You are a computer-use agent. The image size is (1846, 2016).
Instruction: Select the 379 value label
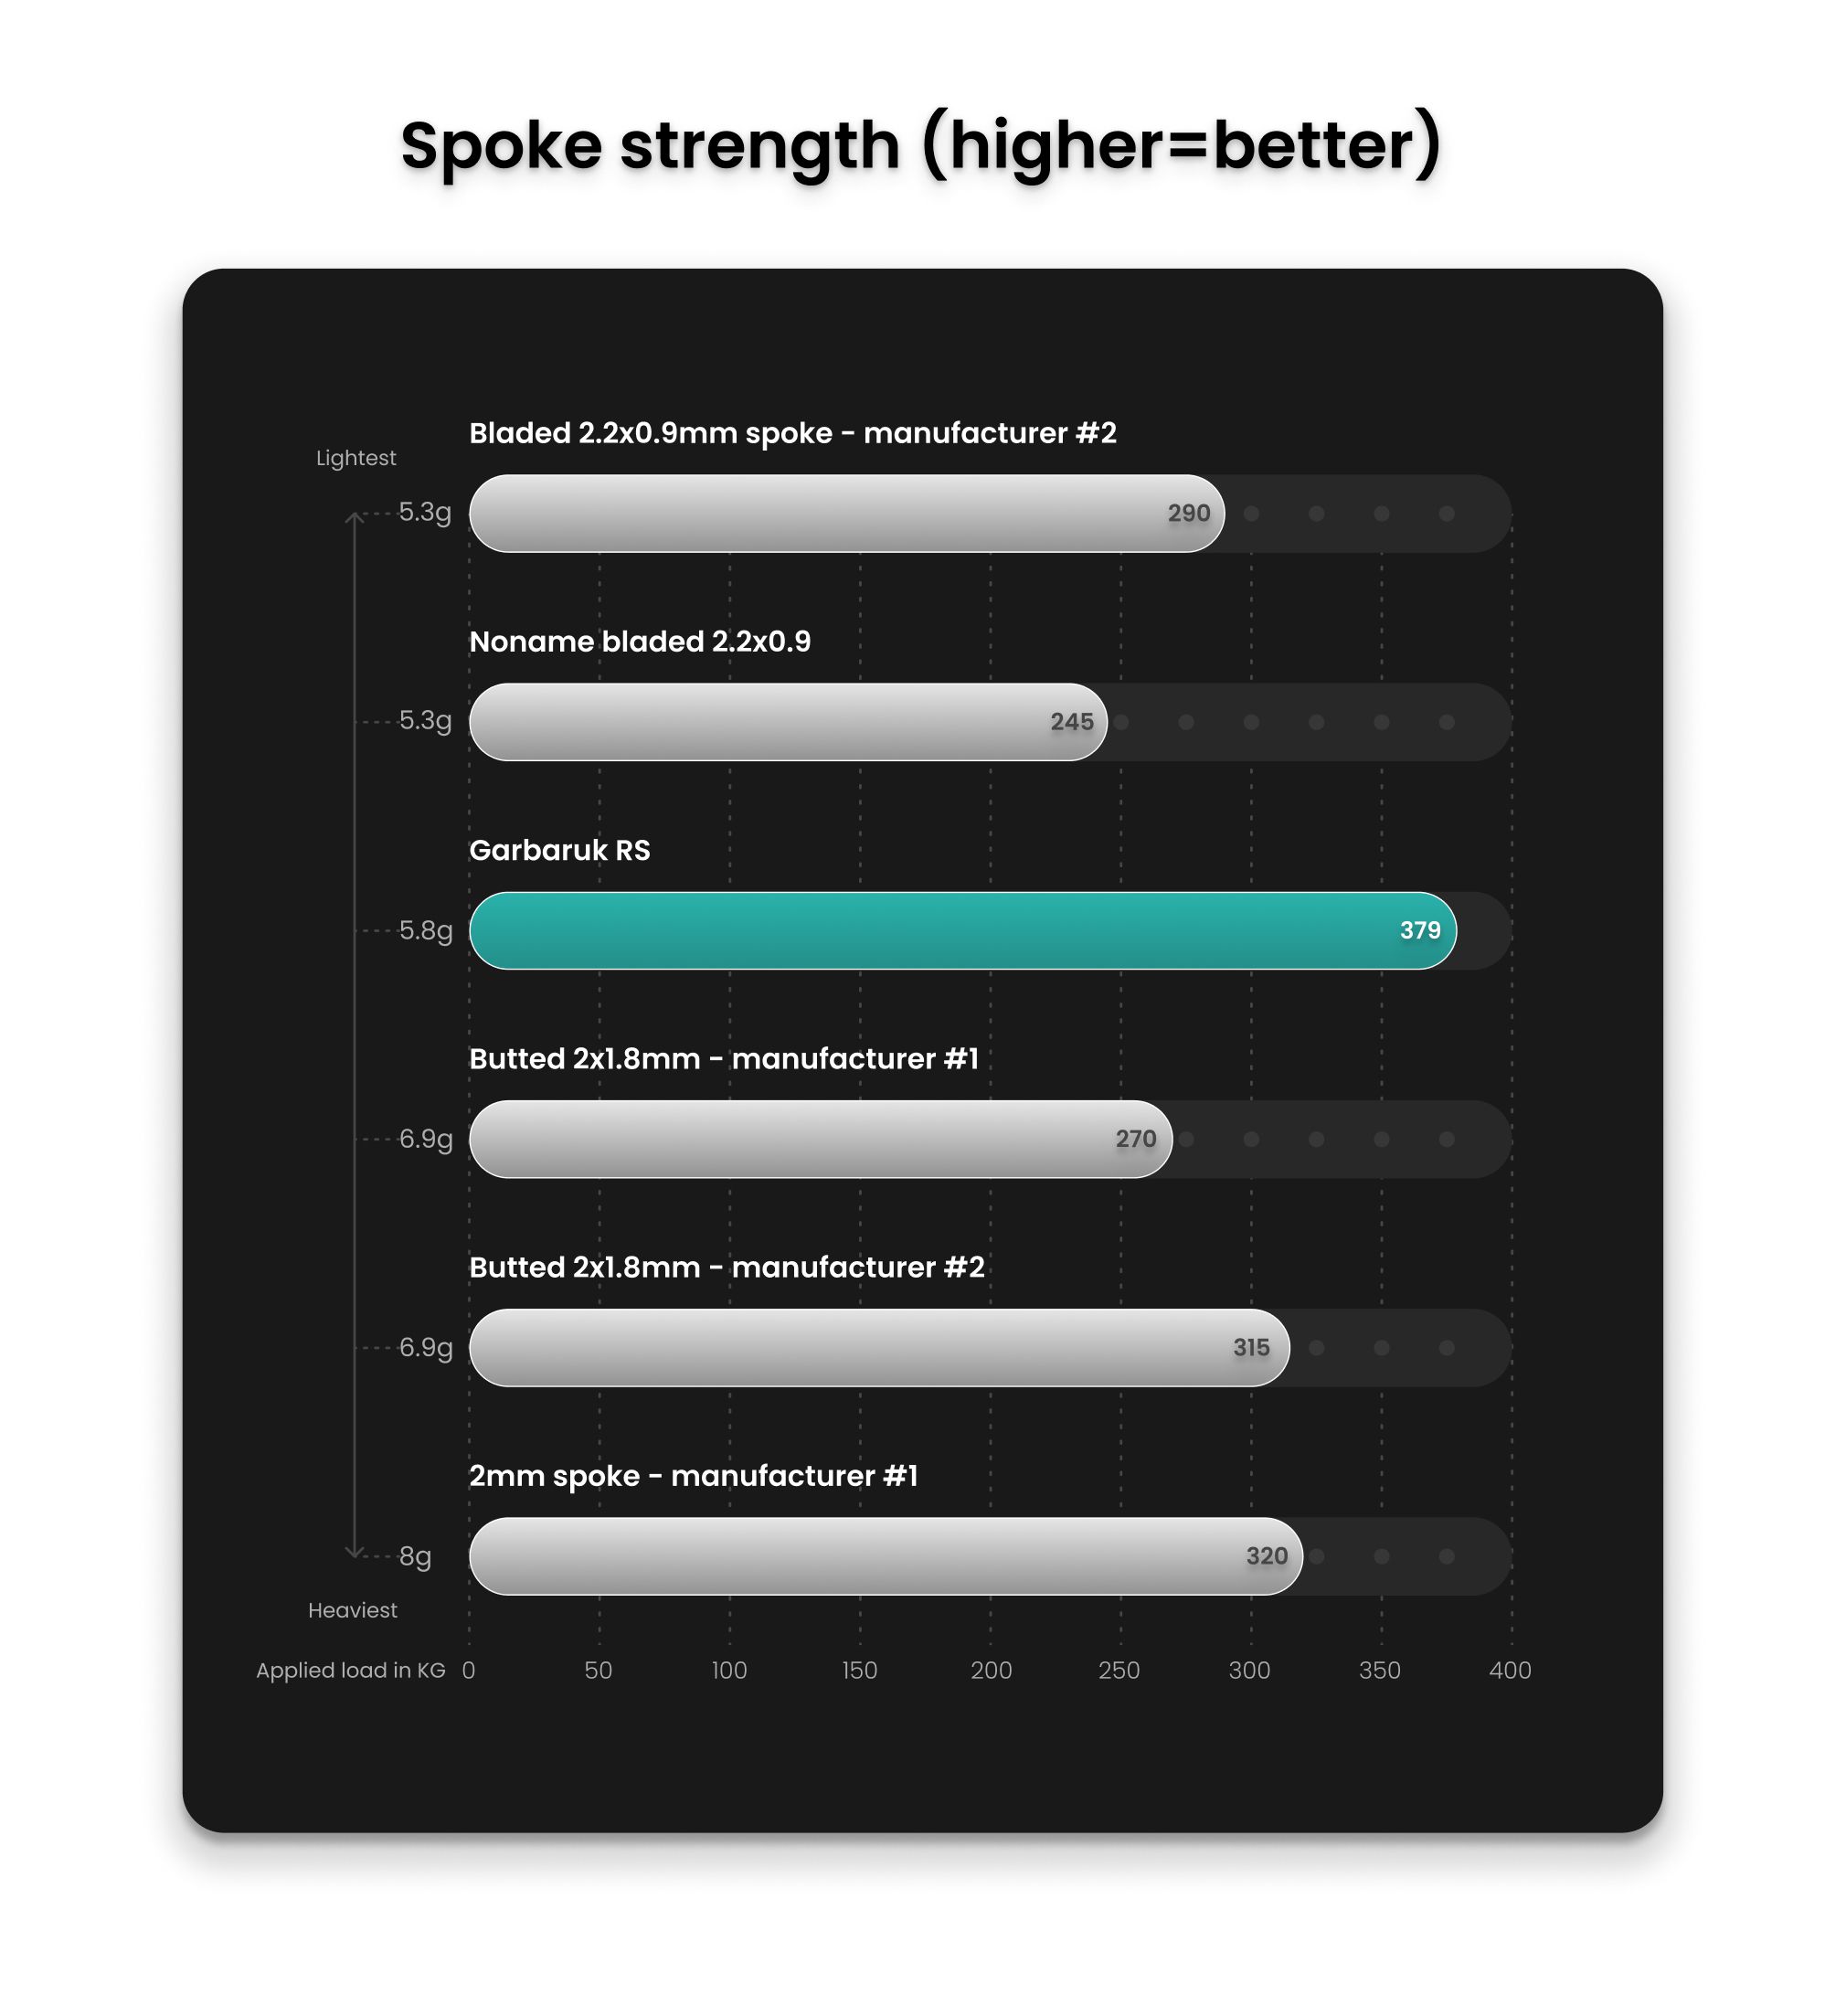pyautogui.click(x=1420, y=930)
